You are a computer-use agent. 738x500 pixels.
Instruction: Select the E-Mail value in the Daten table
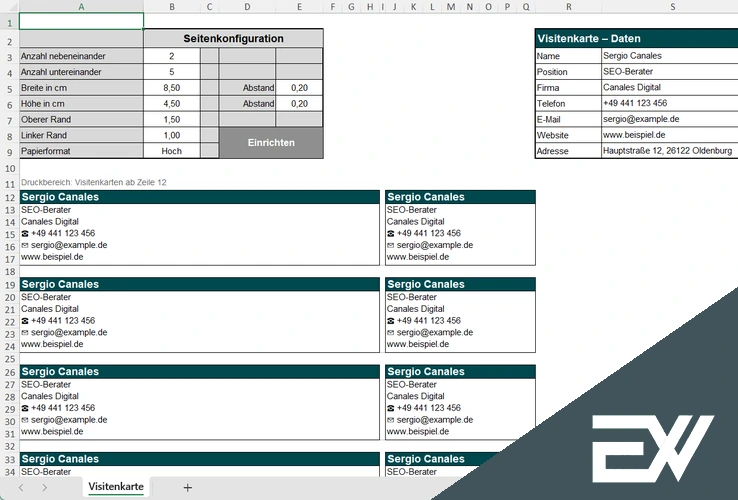pyautogui.click(x=668, y=119)
